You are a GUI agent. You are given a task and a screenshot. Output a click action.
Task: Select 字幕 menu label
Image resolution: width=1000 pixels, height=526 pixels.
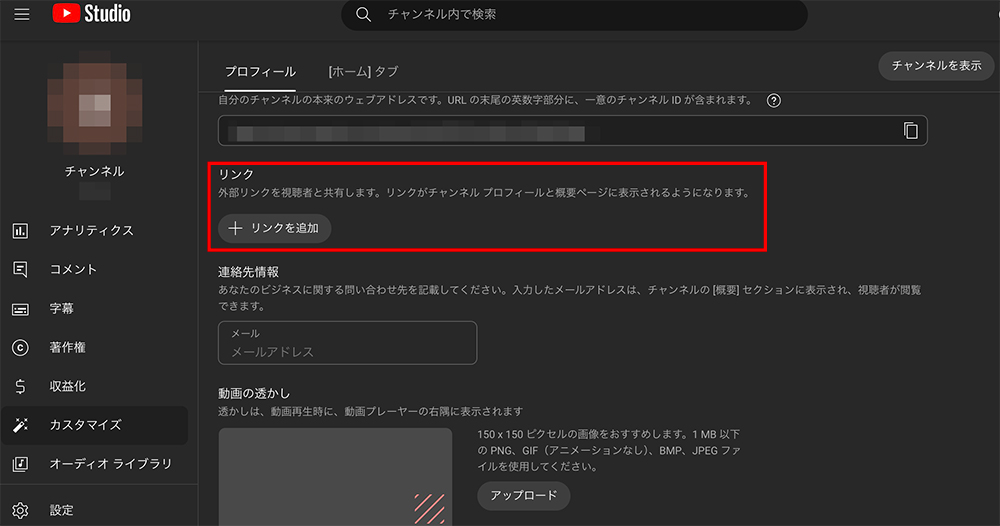point(62,309)
